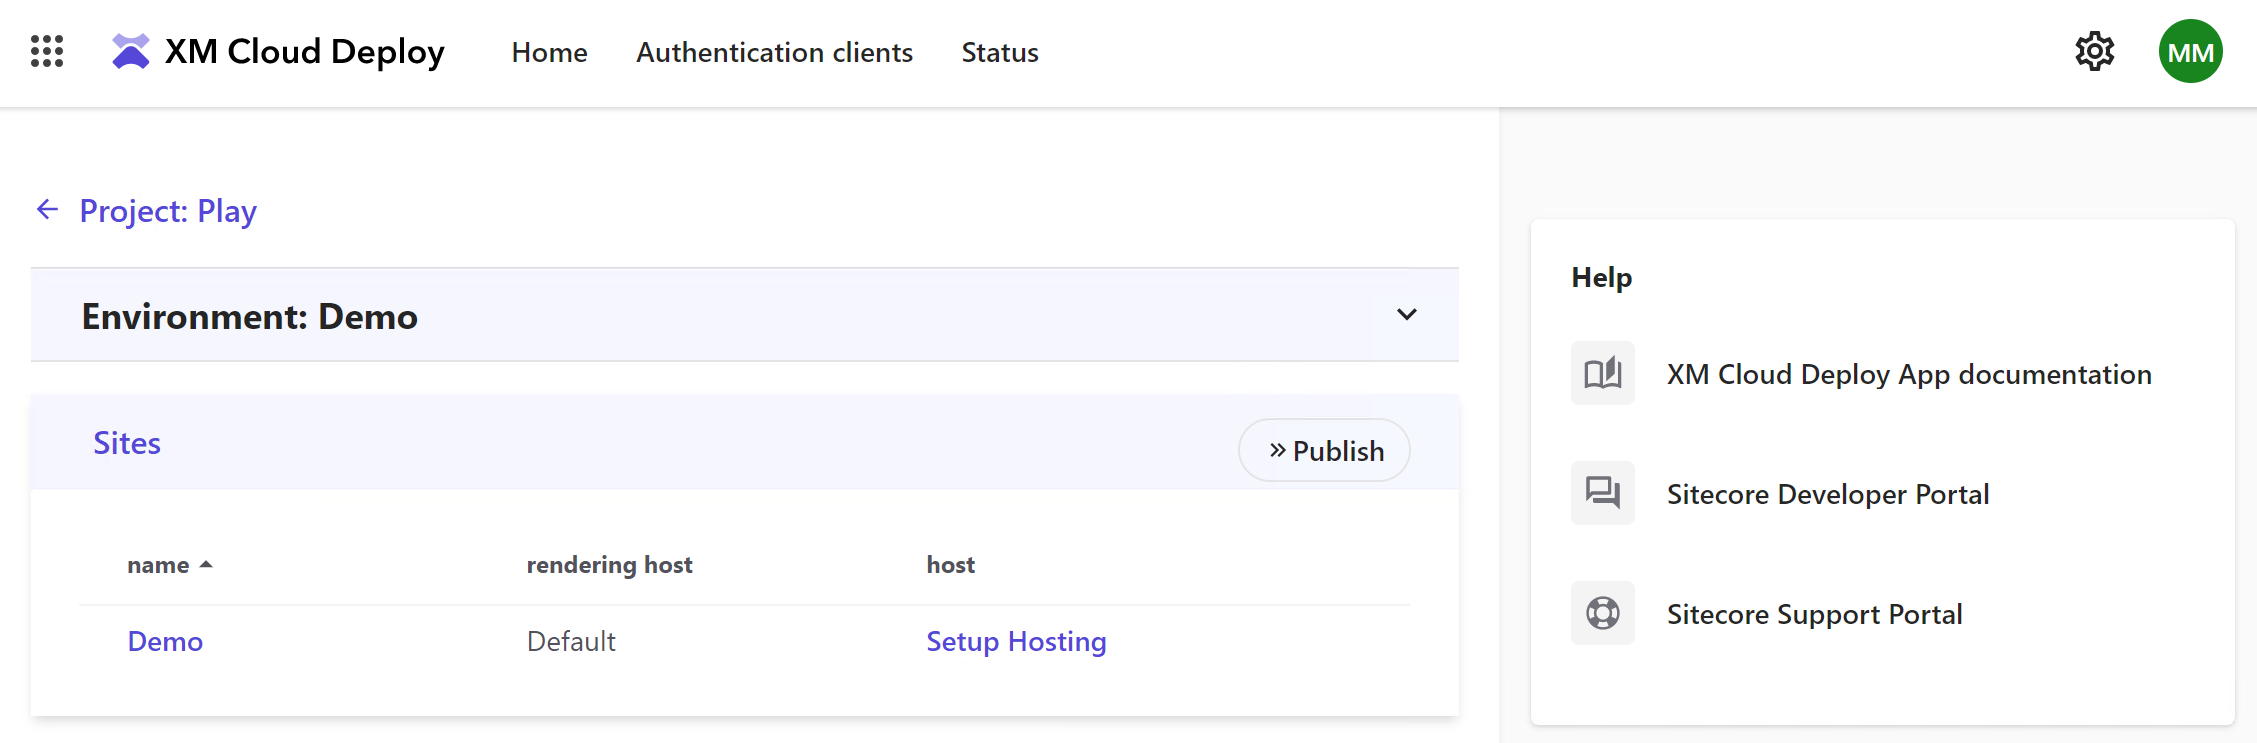Click the Publish button

click(x=1324, y=450)
